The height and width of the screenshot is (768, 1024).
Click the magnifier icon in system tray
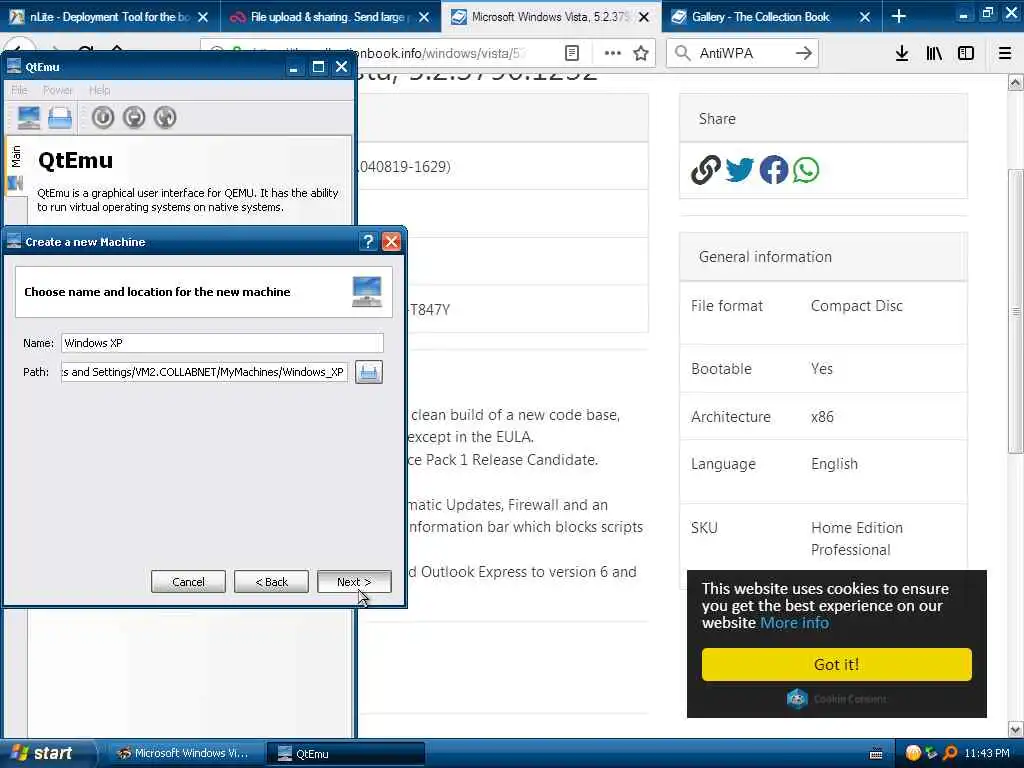tap(950, 754)
